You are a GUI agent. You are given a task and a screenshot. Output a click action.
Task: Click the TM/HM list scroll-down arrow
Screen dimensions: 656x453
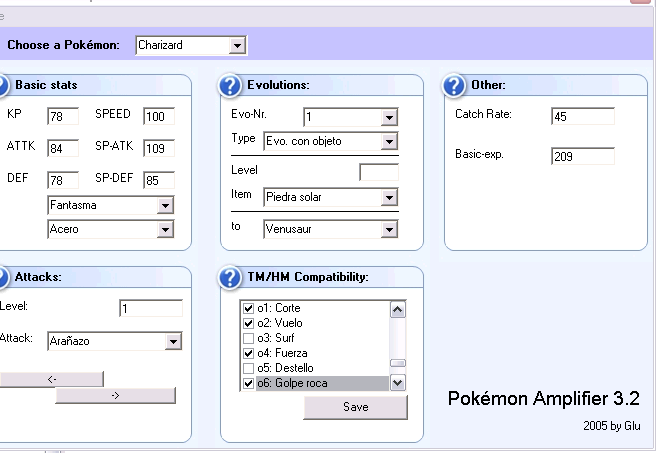click(x=397, y=382)
